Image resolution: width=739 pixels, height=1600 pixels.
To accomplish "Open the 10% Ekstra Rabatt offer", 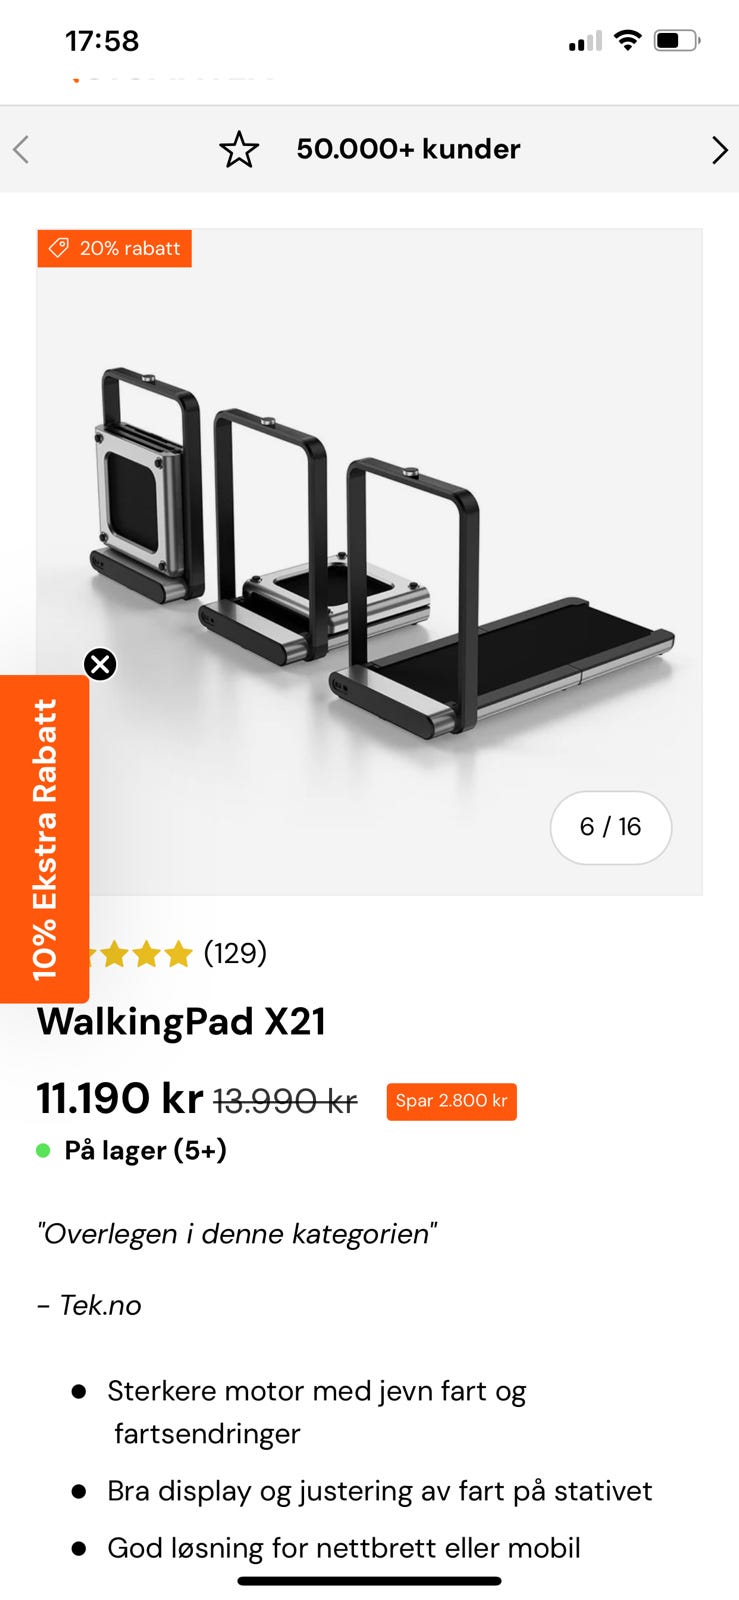I will (x=44, y=839).
